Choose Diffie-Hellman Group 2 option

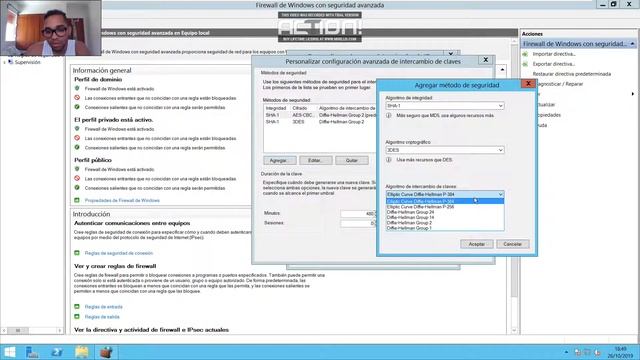tap(444, 223)
